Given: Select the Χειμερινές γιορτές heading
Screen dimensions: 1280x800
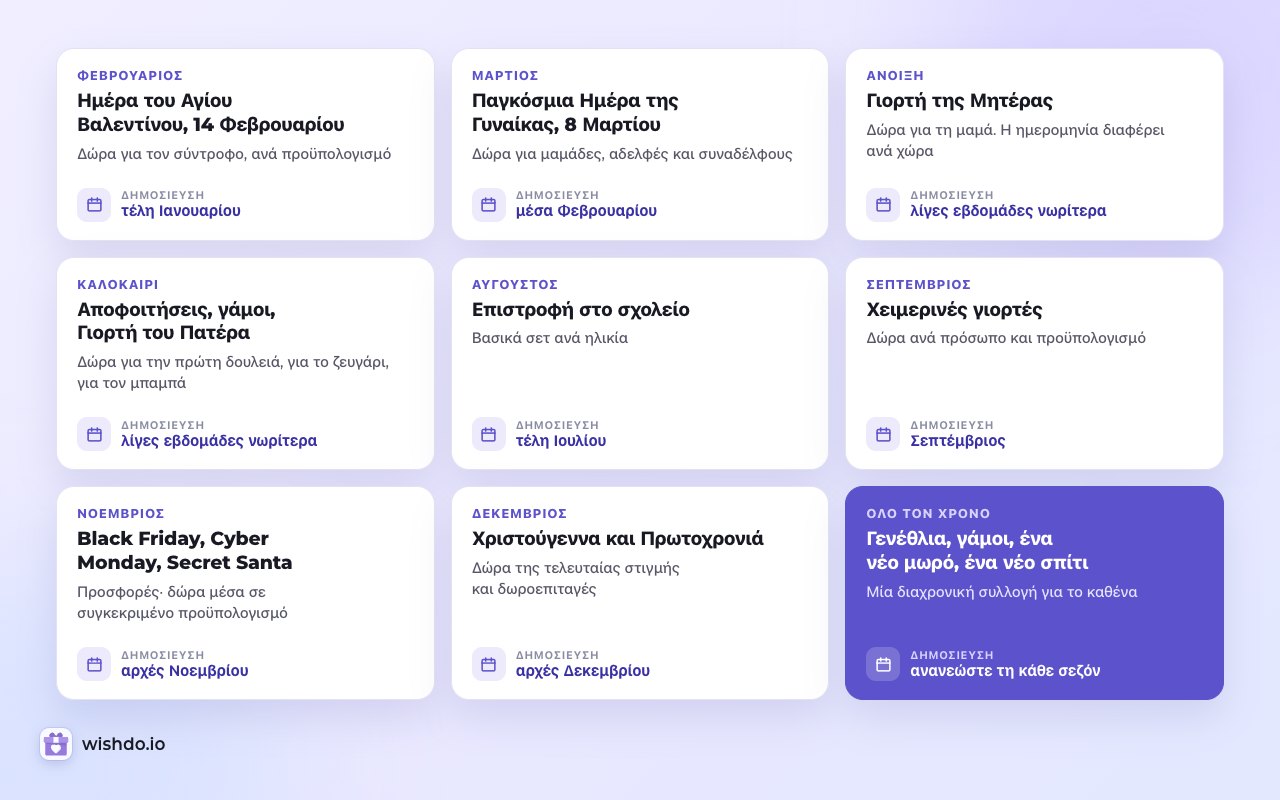Looking at the screenshot, I should [954, 309].
